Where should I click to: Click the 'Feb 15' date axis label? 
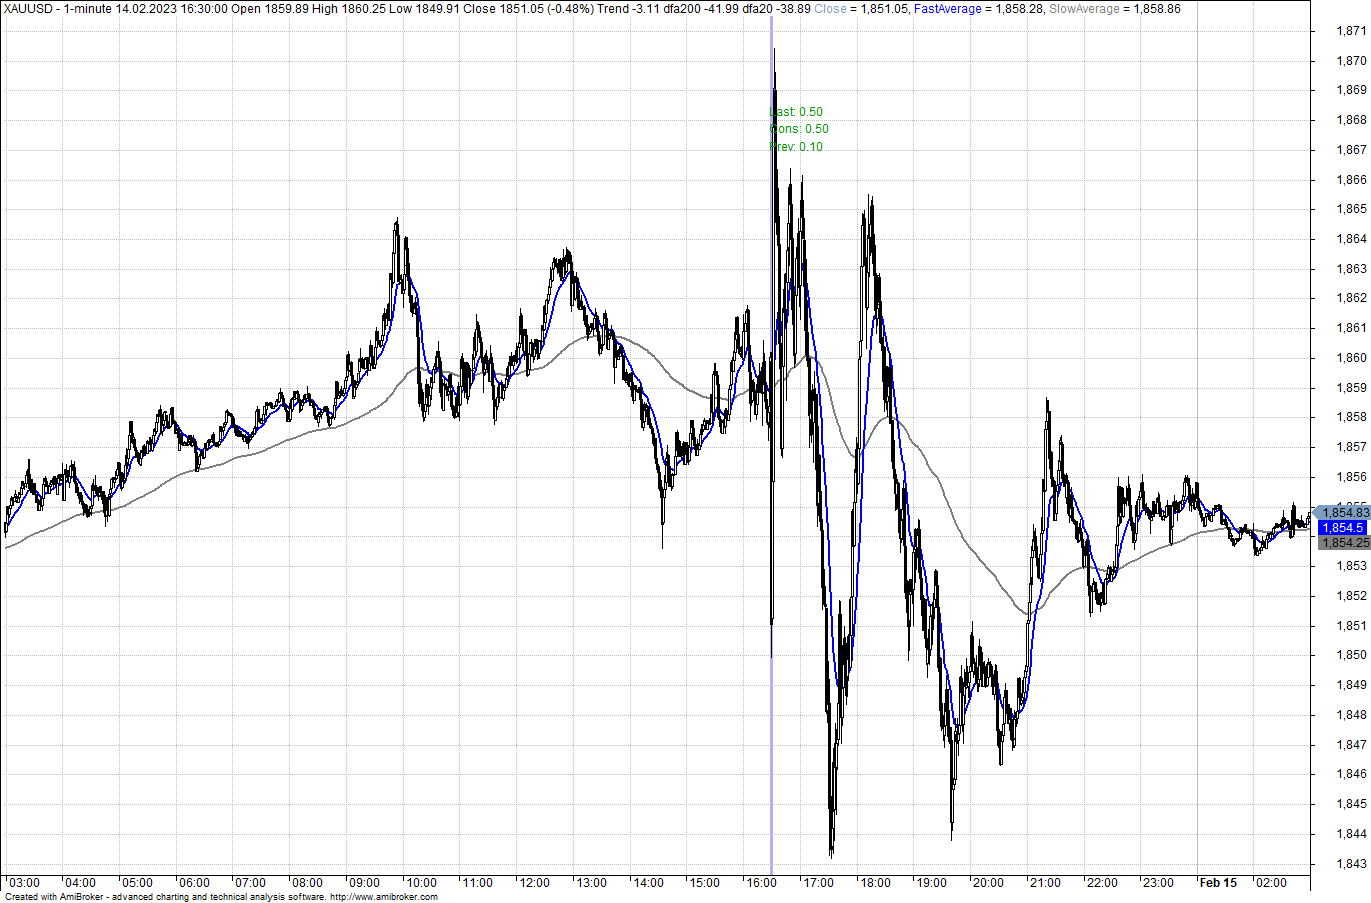[1219, 883]
